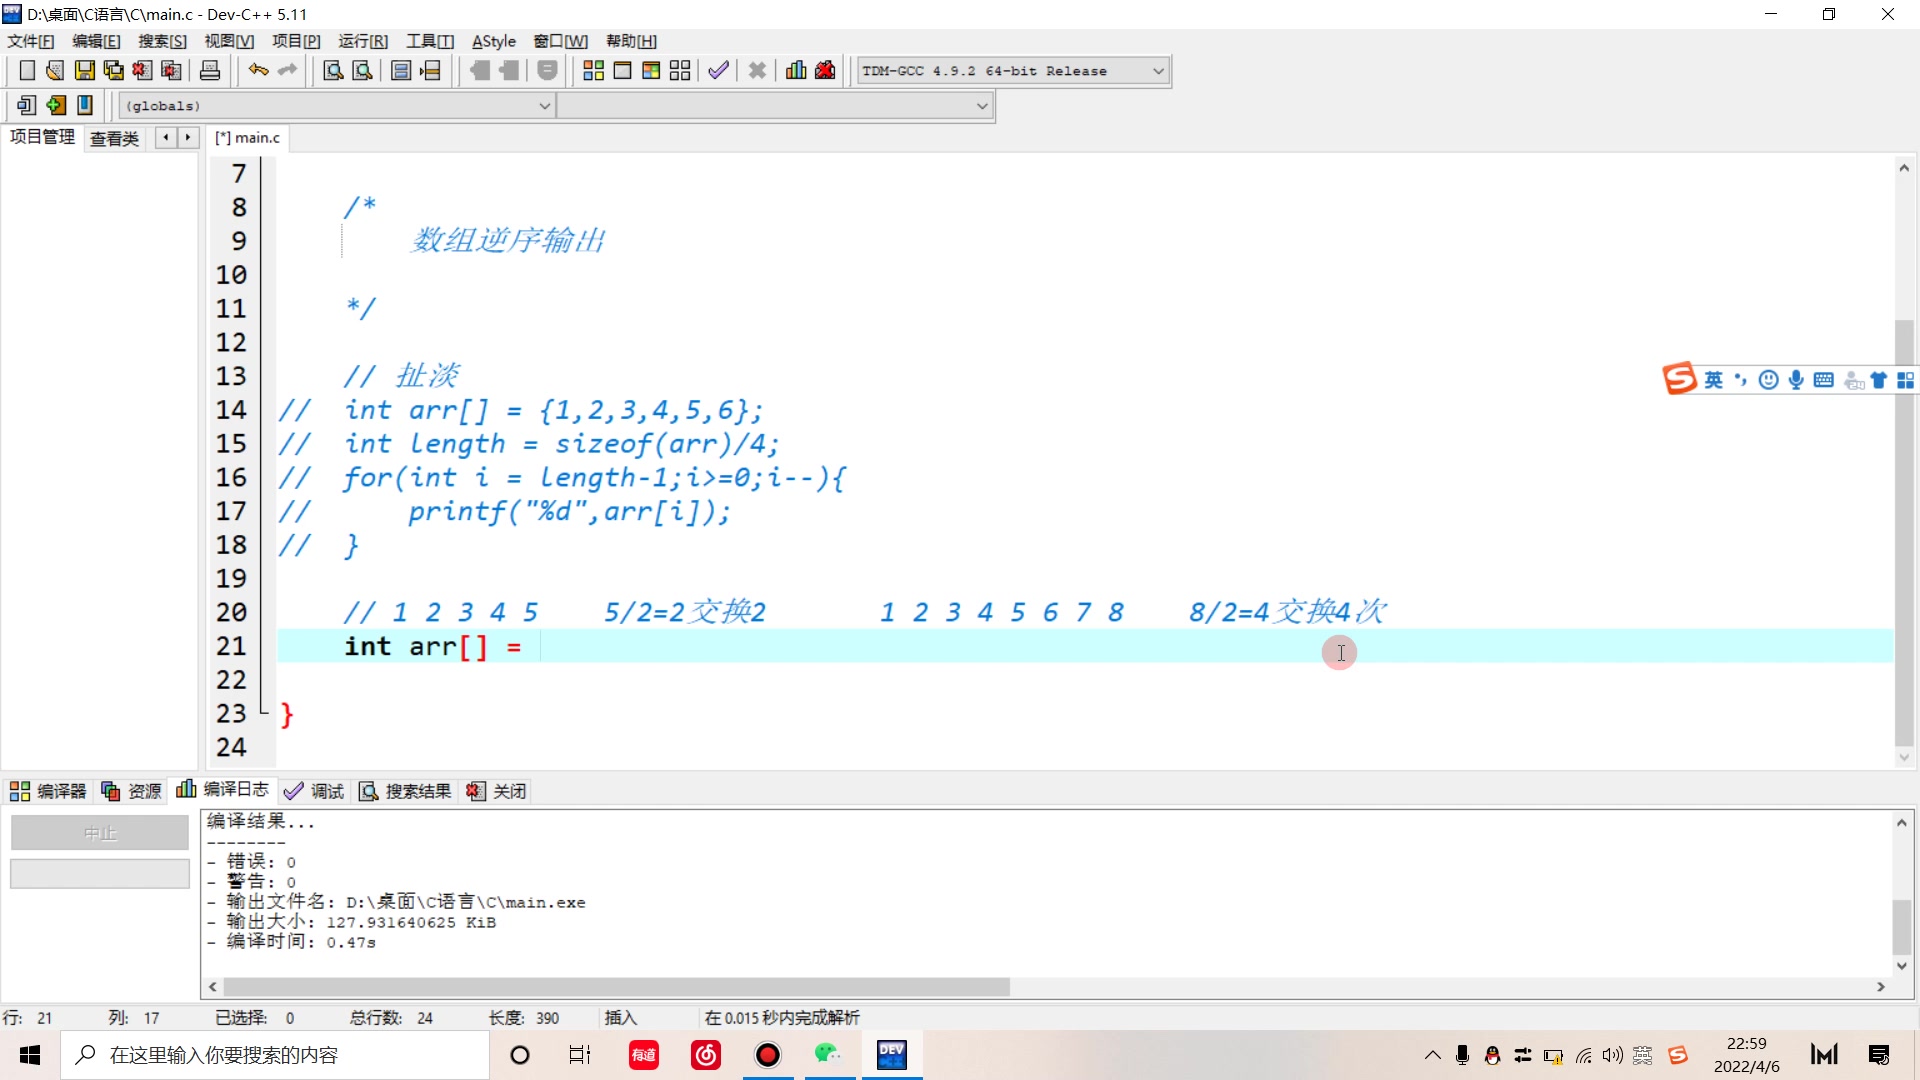This screenshot has height=1080, width=1920.
Task: Click the right arrow of side-panel tabs
Action: click(188, 138)
